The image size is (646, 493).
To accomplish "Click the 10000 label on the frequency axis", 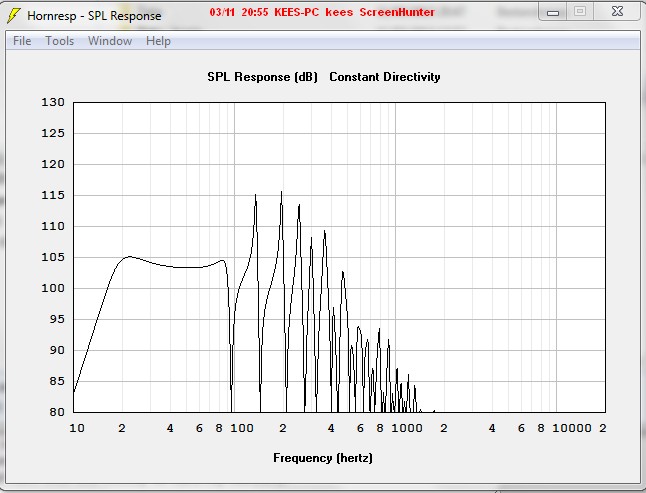I will [x=572, y=428].
